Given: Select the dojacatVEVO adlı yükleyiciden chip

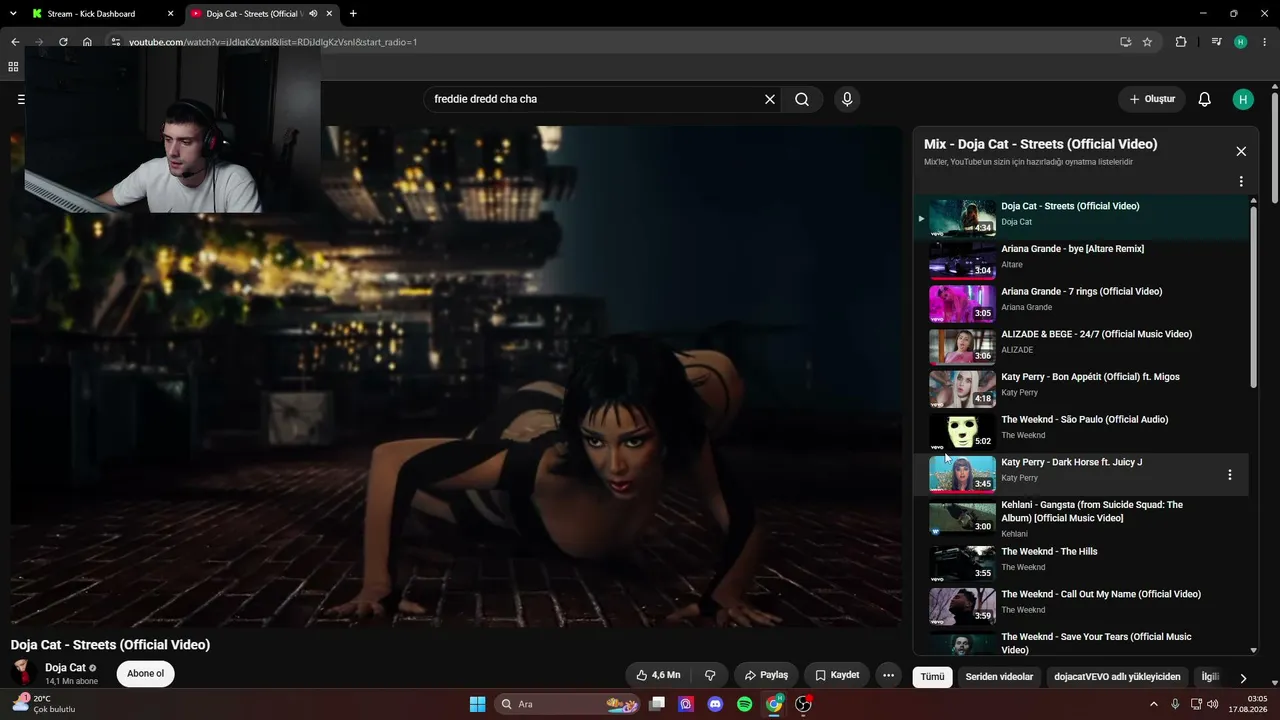Looking at the screenshot, I should pyautogui.click(x=1117, y=677).
